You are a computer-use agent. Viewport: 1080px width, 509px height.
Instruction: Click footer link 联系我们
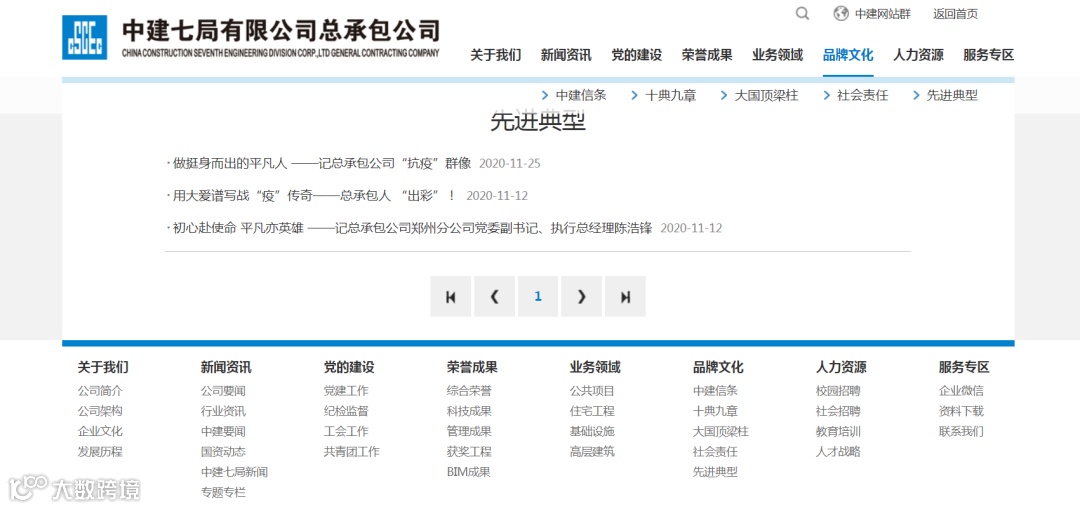pyautogui.click(x=962, y=431)
